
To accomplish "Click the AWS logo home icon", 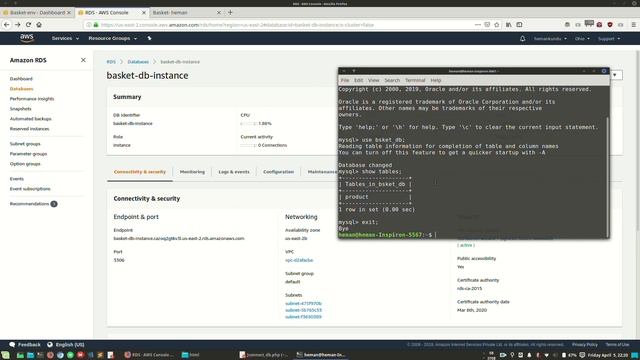I will click(x=27, y=38).
